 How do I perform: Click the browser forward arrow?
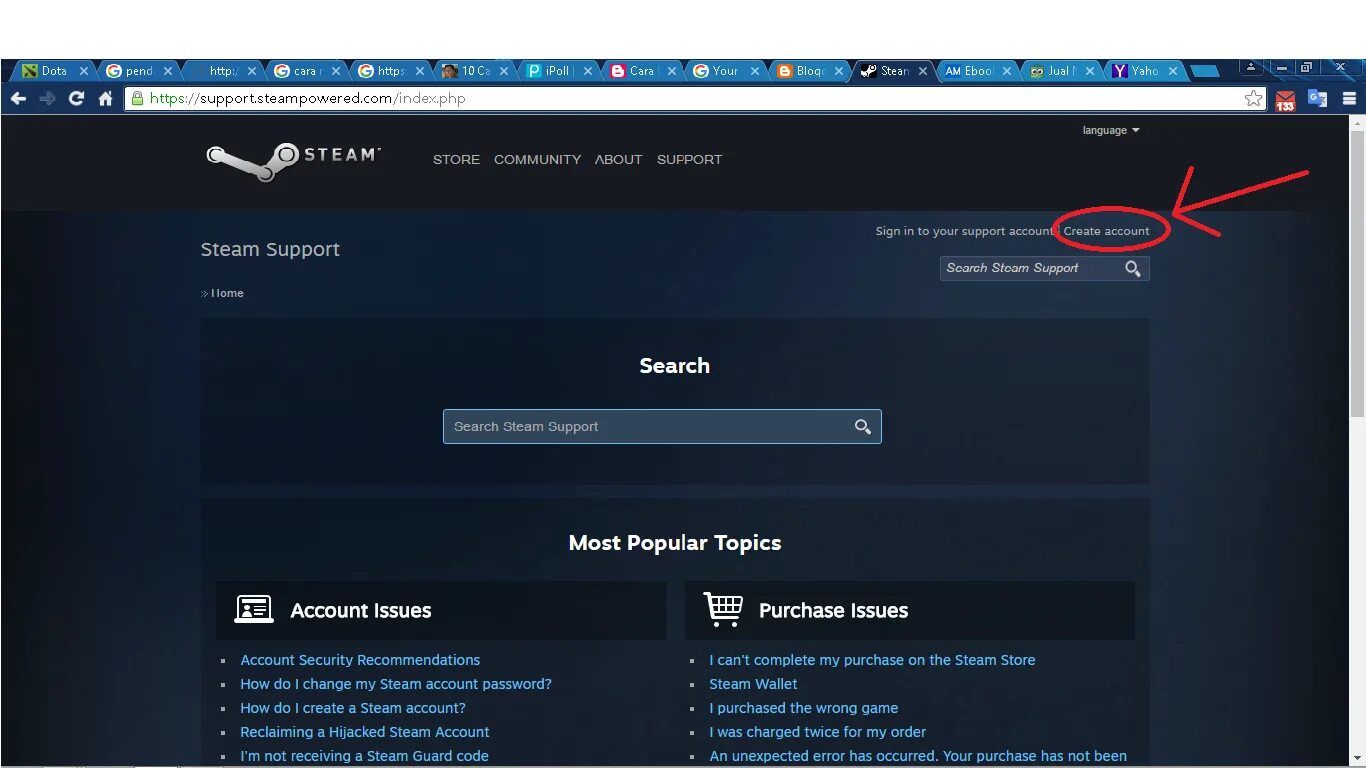[x=47, y=98]
